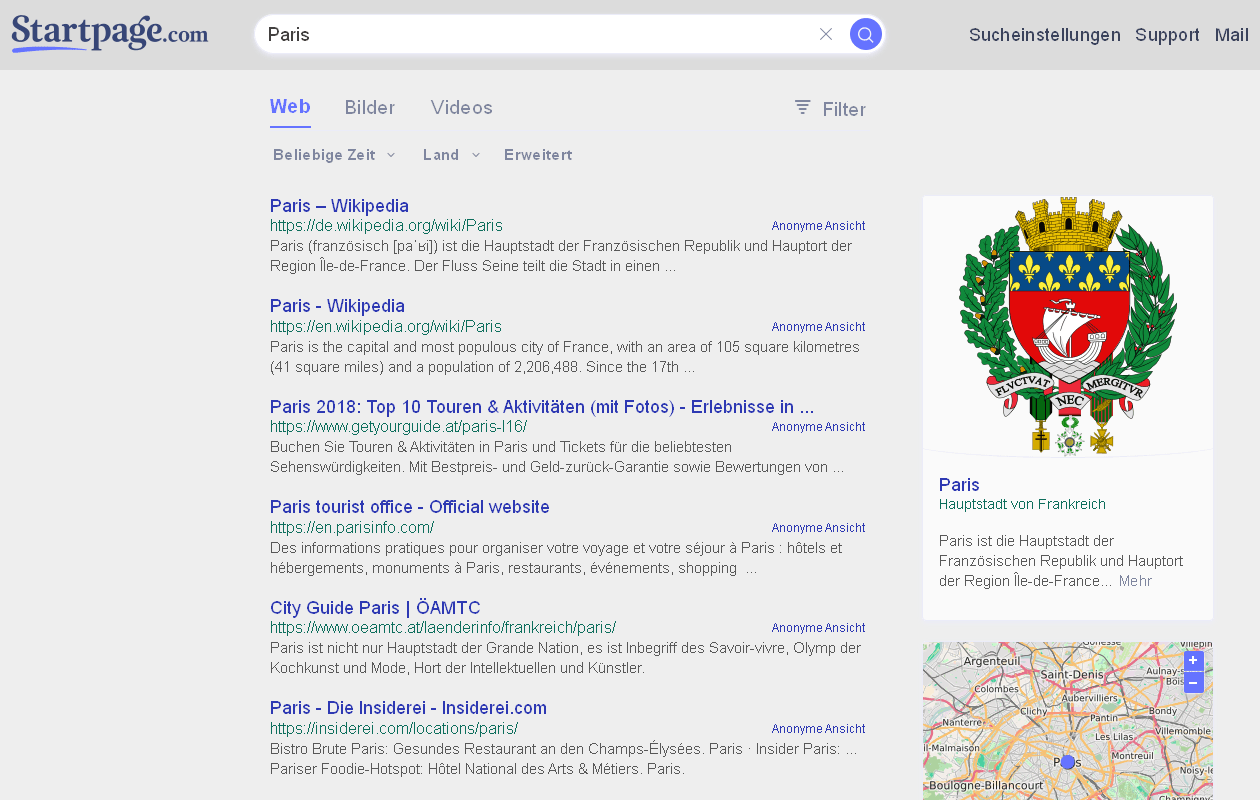Switch to the Web tab
Viewport: 1260px width, 800px height.
[290, 107]
